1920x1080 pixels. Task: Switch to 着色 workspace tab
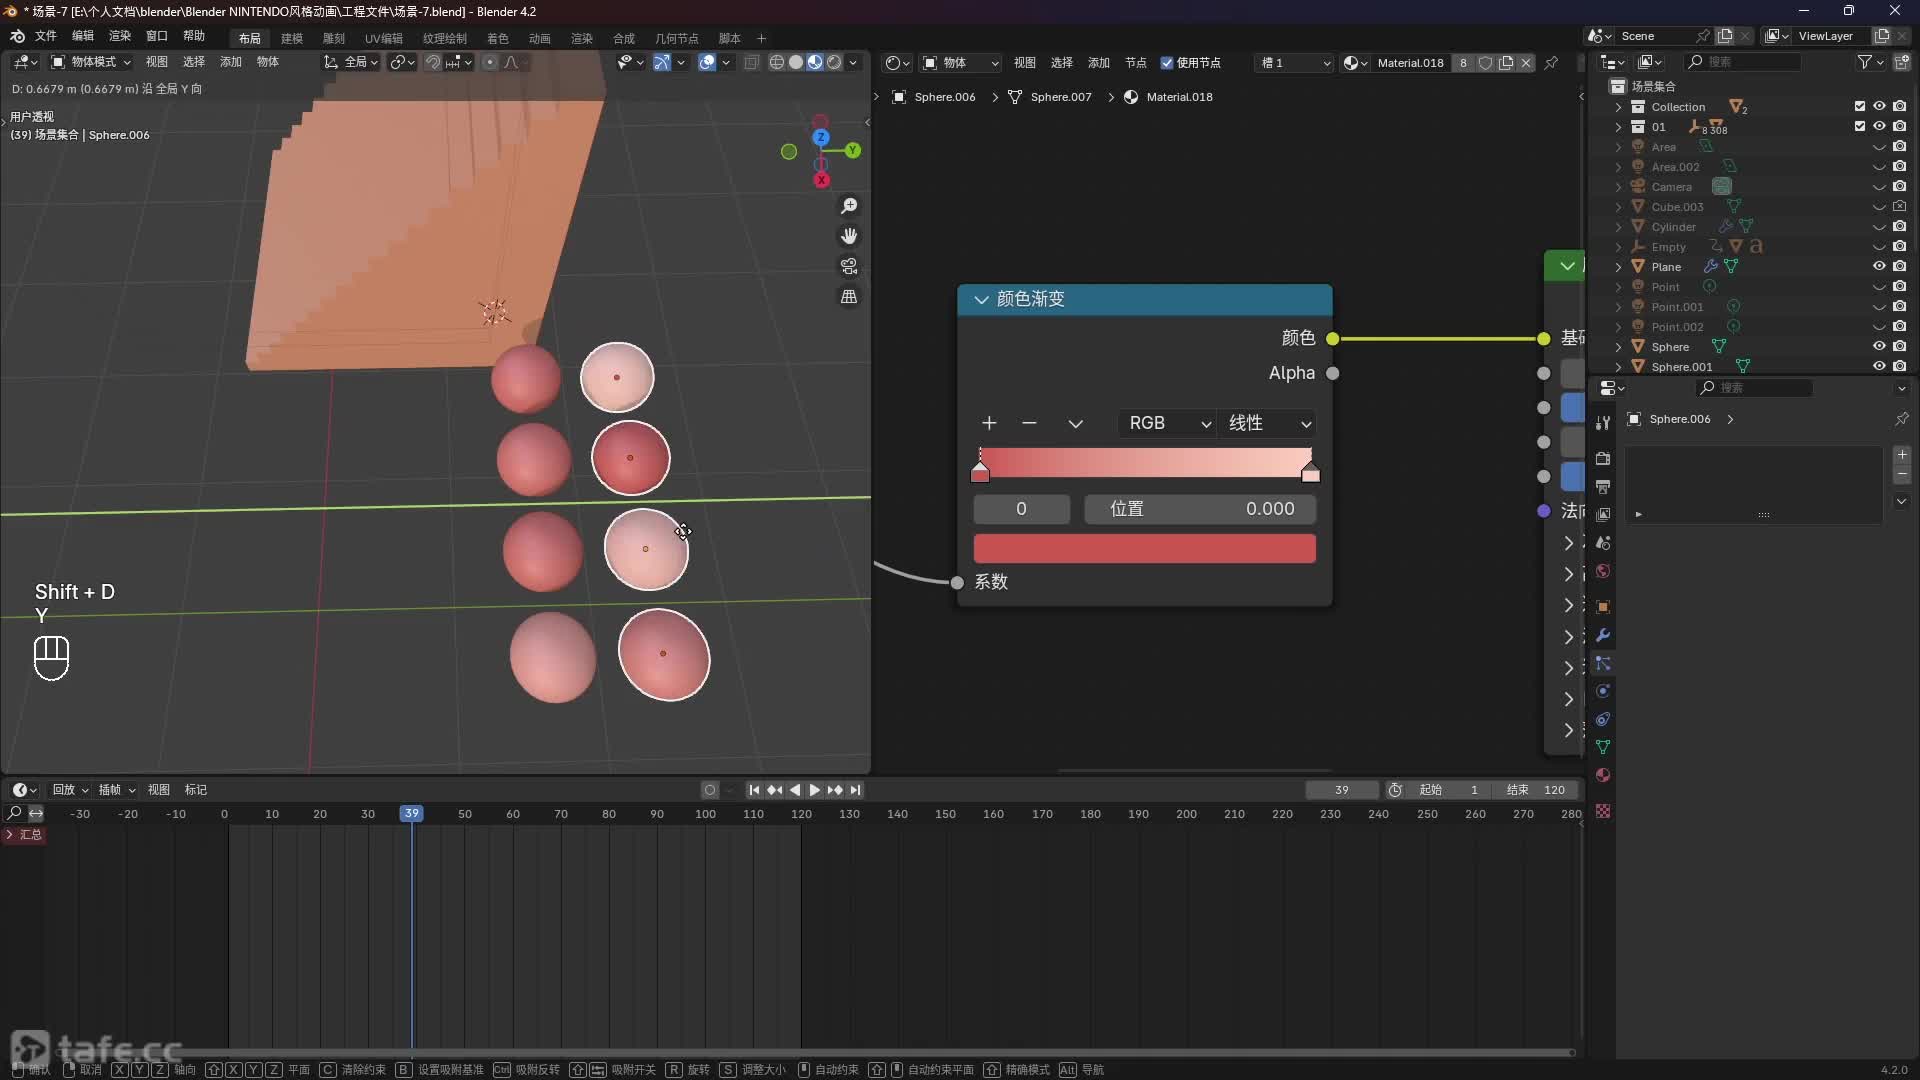tap(498, 38)
